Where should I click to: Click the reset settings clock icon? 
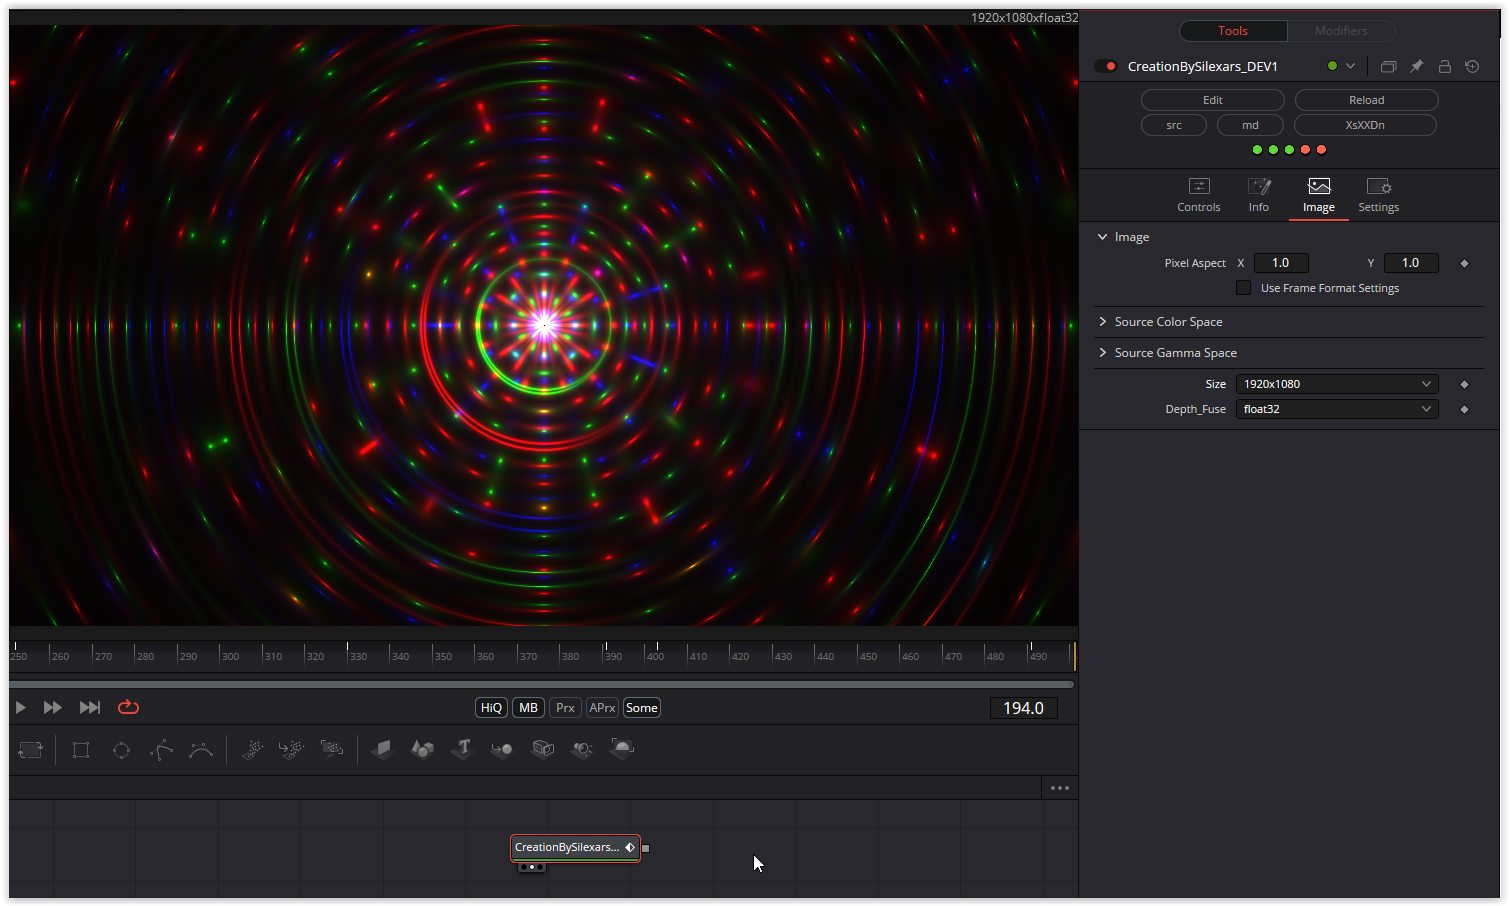click(x=1472, y=66)
